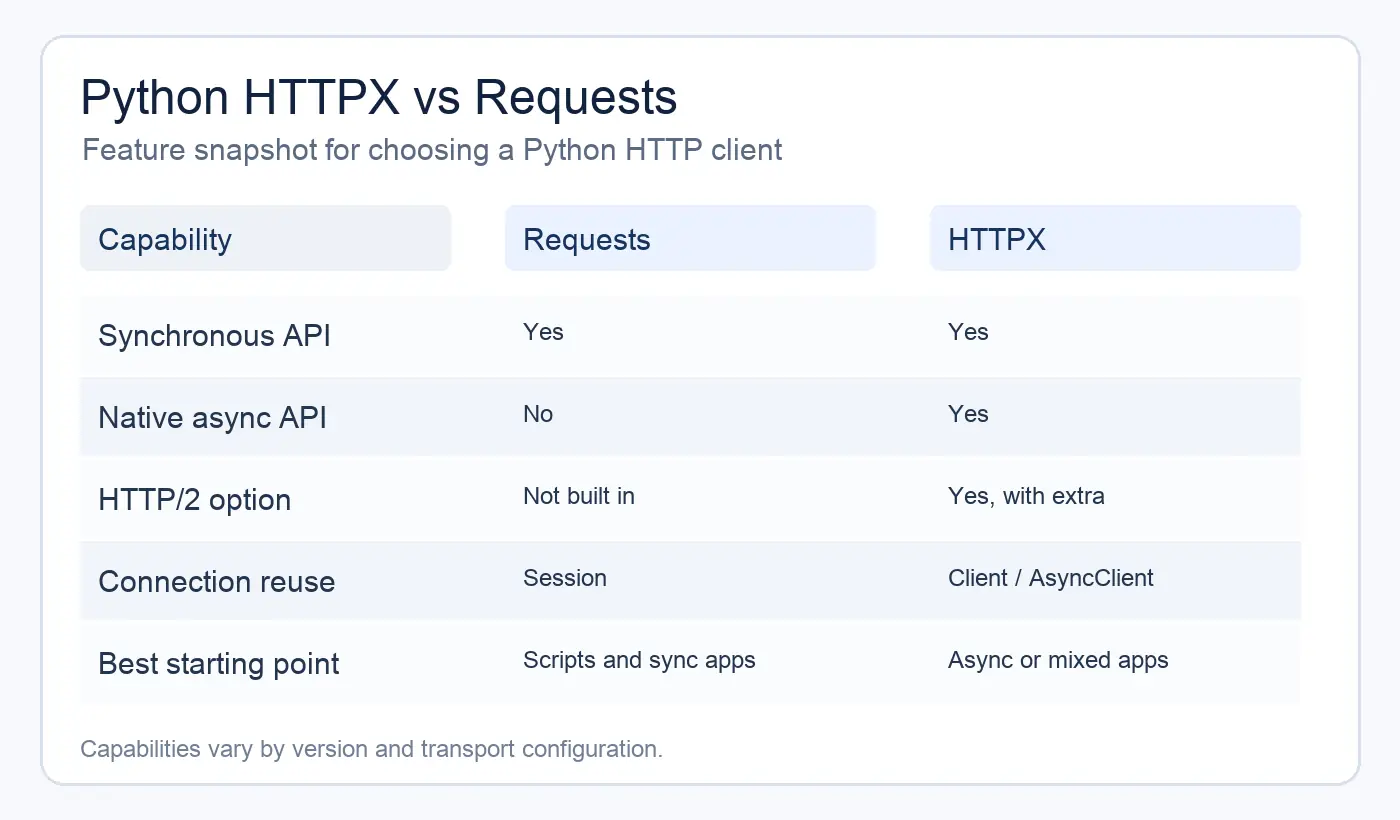The image size is (1400, 820).
Task: Click the 'Yes, with extra' cell
Action: point(1026,496)
